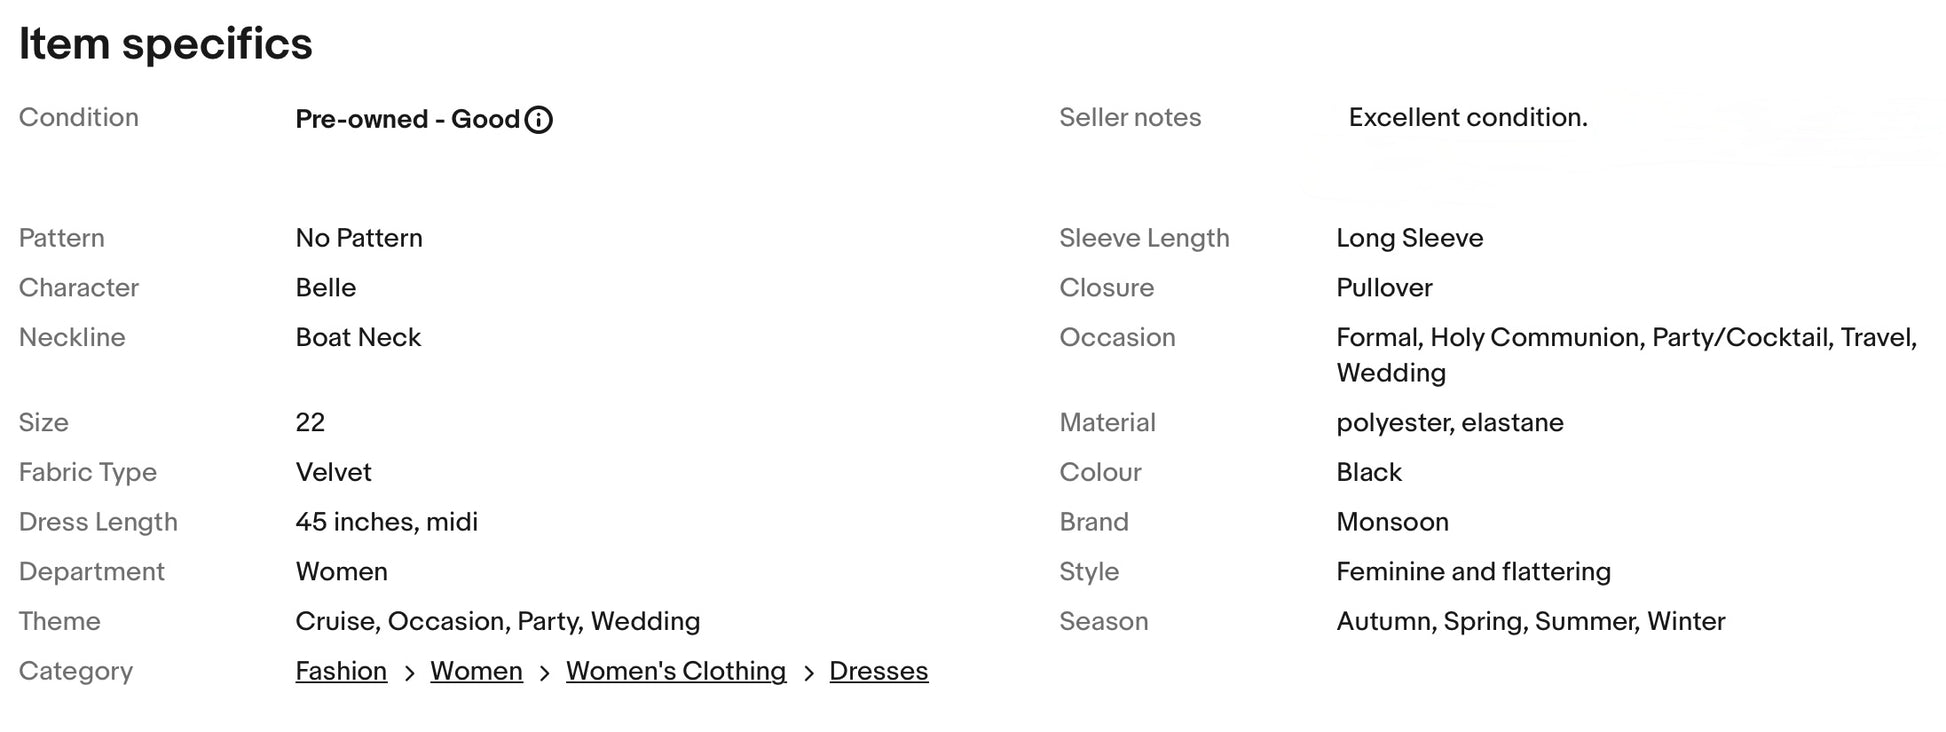The image size is (1946, 732).
Task: Go to Women's Clothing category
Action: pos(676,671)
